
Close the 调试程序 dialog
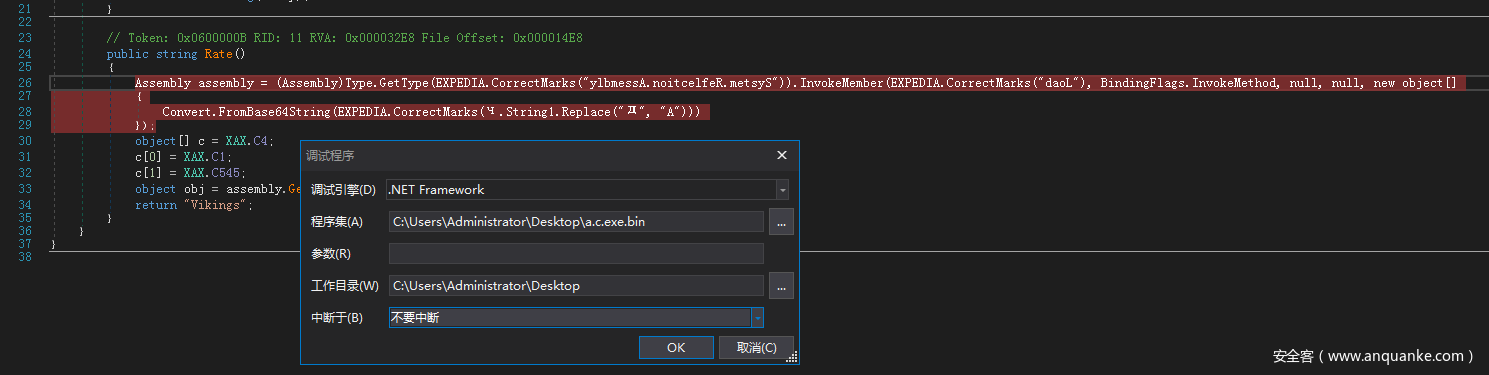[783, 156]
